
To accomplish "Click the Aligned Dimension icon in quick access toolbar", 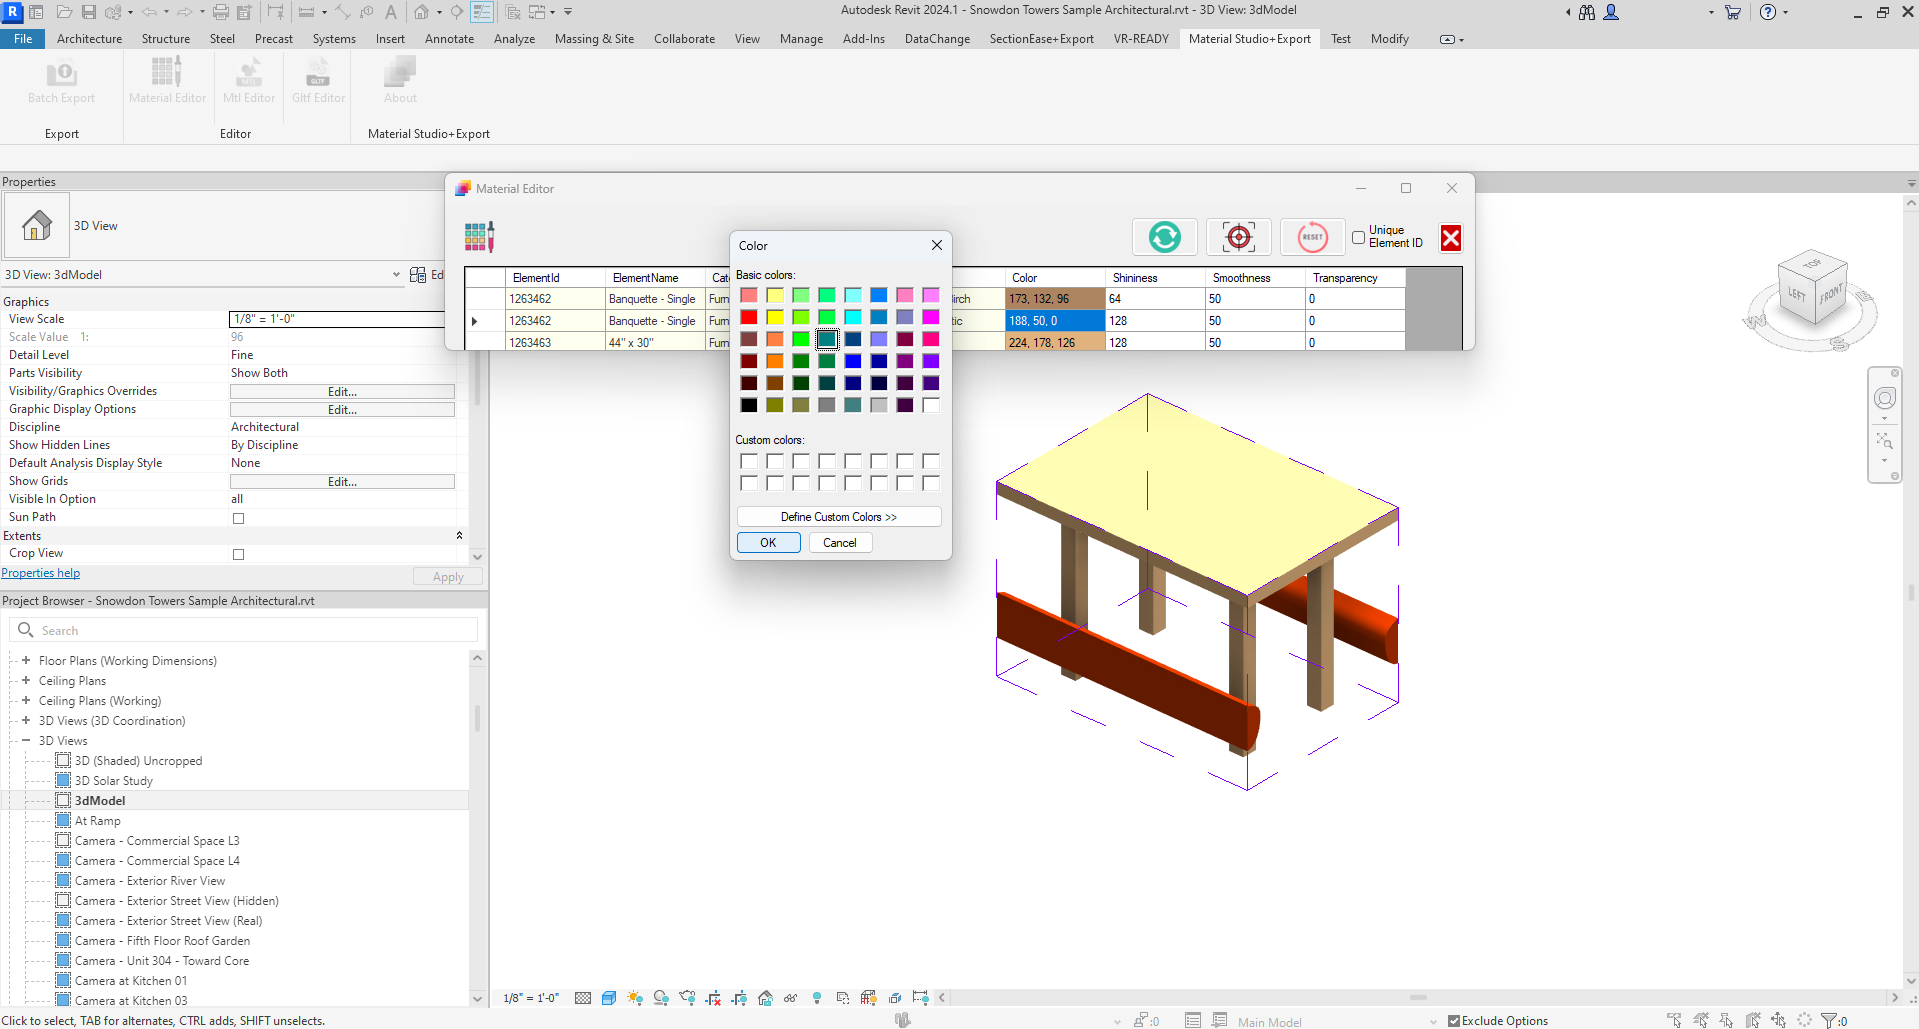I will 343,12.
